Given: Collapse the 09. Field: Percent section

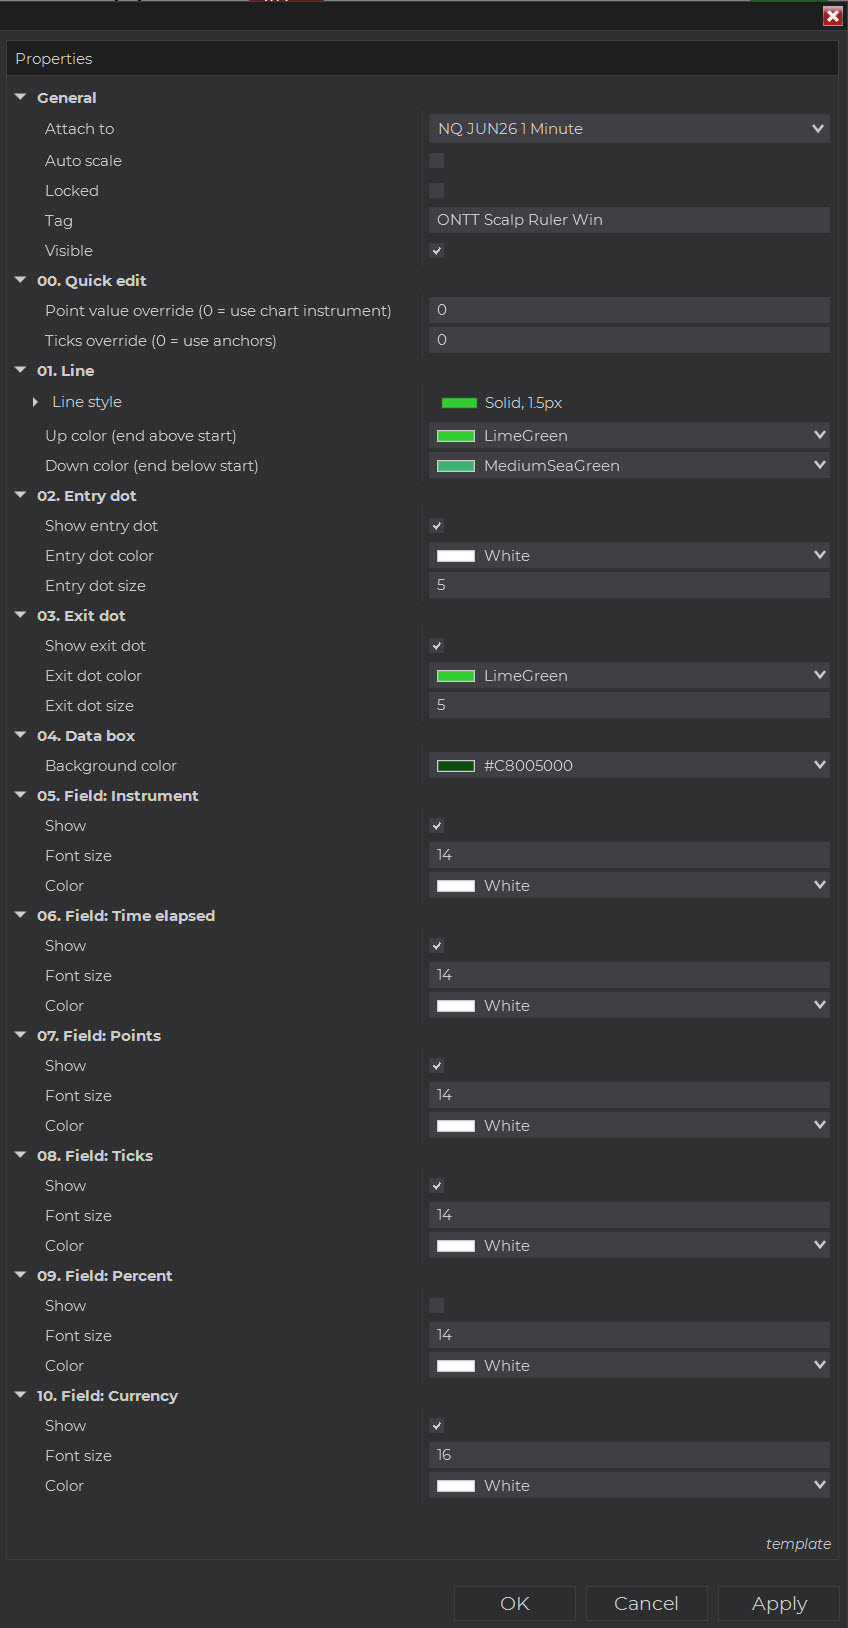Looking at the screenshot, I should click(x=20, y=1275).
